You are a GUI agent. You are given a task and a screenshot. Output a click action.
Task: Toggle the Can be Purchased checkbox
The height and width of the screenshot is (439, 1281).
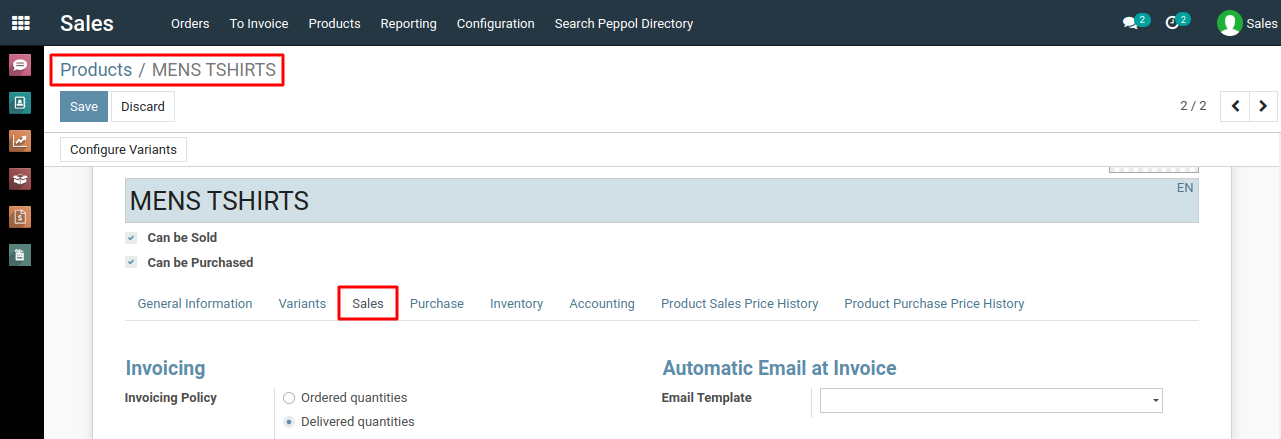coord(131,263)
